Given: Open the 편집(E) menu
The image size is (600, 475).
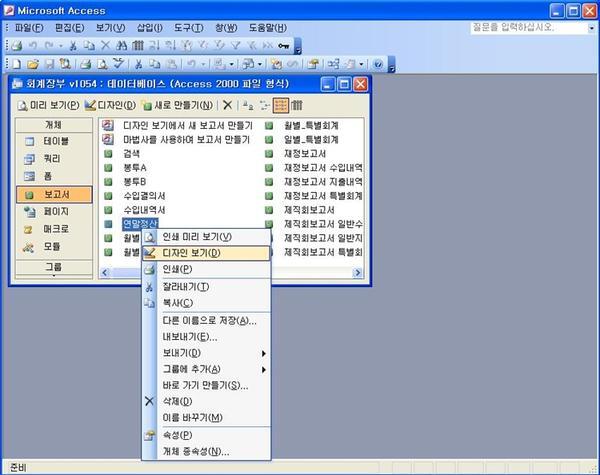Looking at the screenshot, I should tap(70, 28).
